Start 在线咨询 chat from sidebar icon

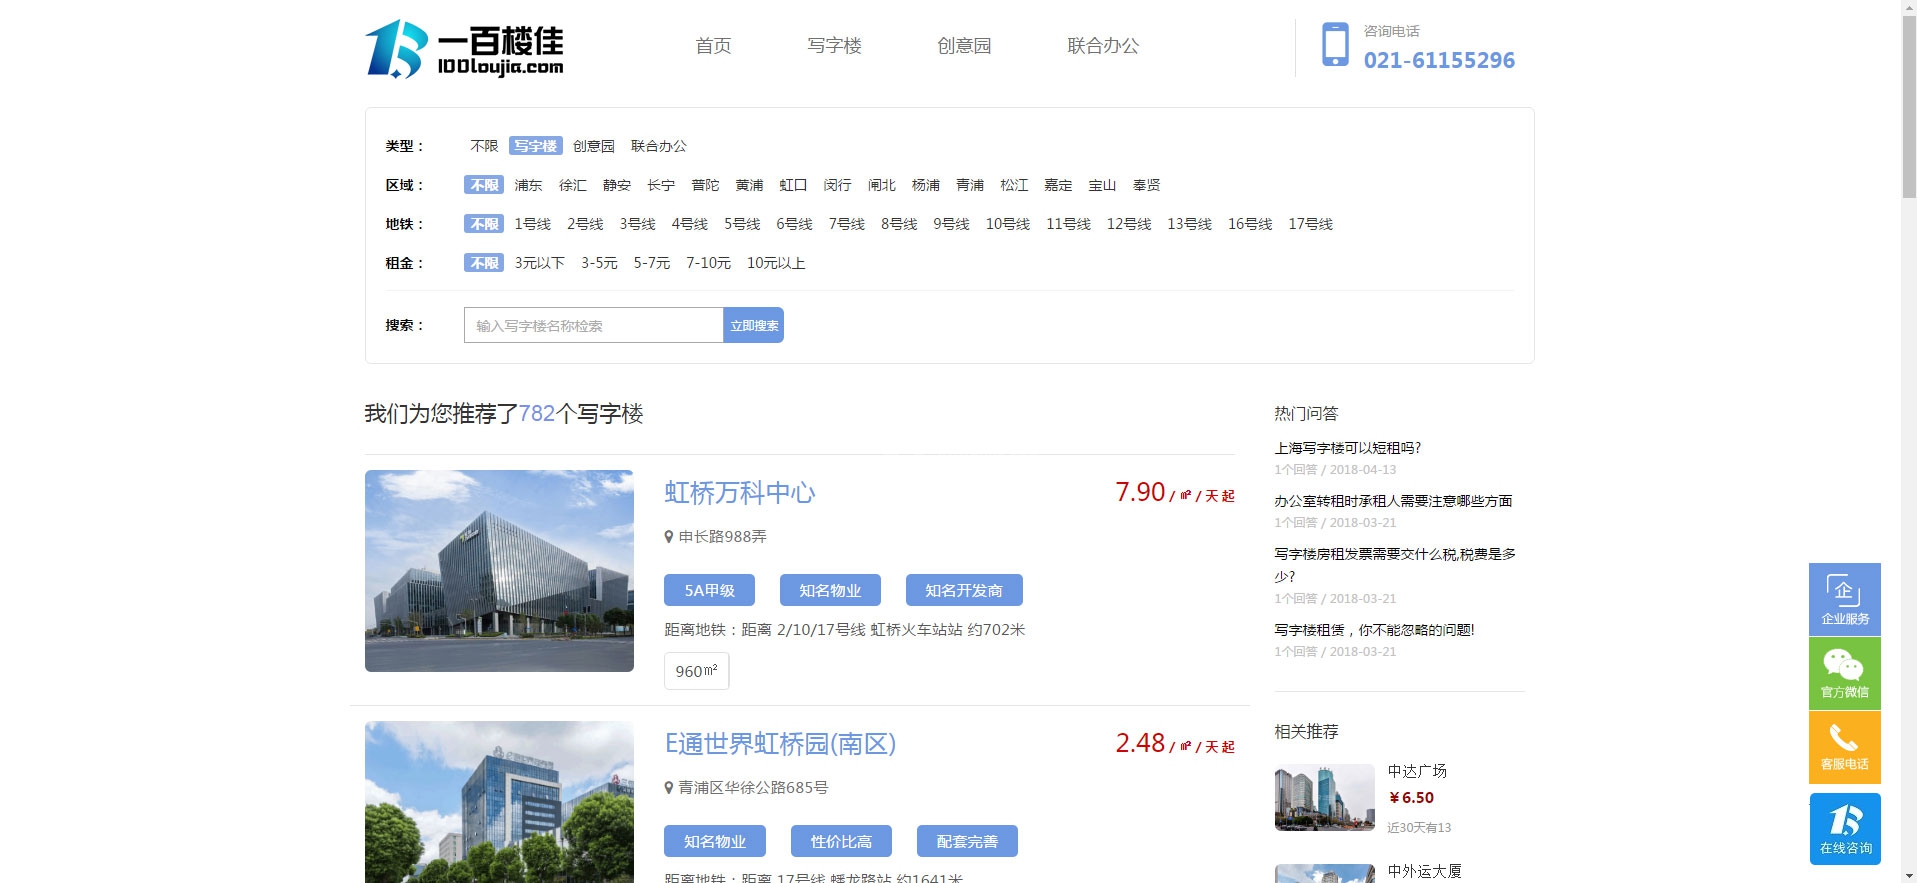(x=1844, y=828)
